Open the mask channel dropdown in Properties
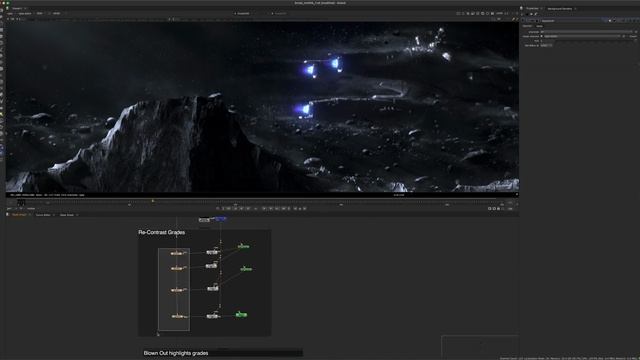The height and width of the screenshot is (360, 640). click(581, 36)
